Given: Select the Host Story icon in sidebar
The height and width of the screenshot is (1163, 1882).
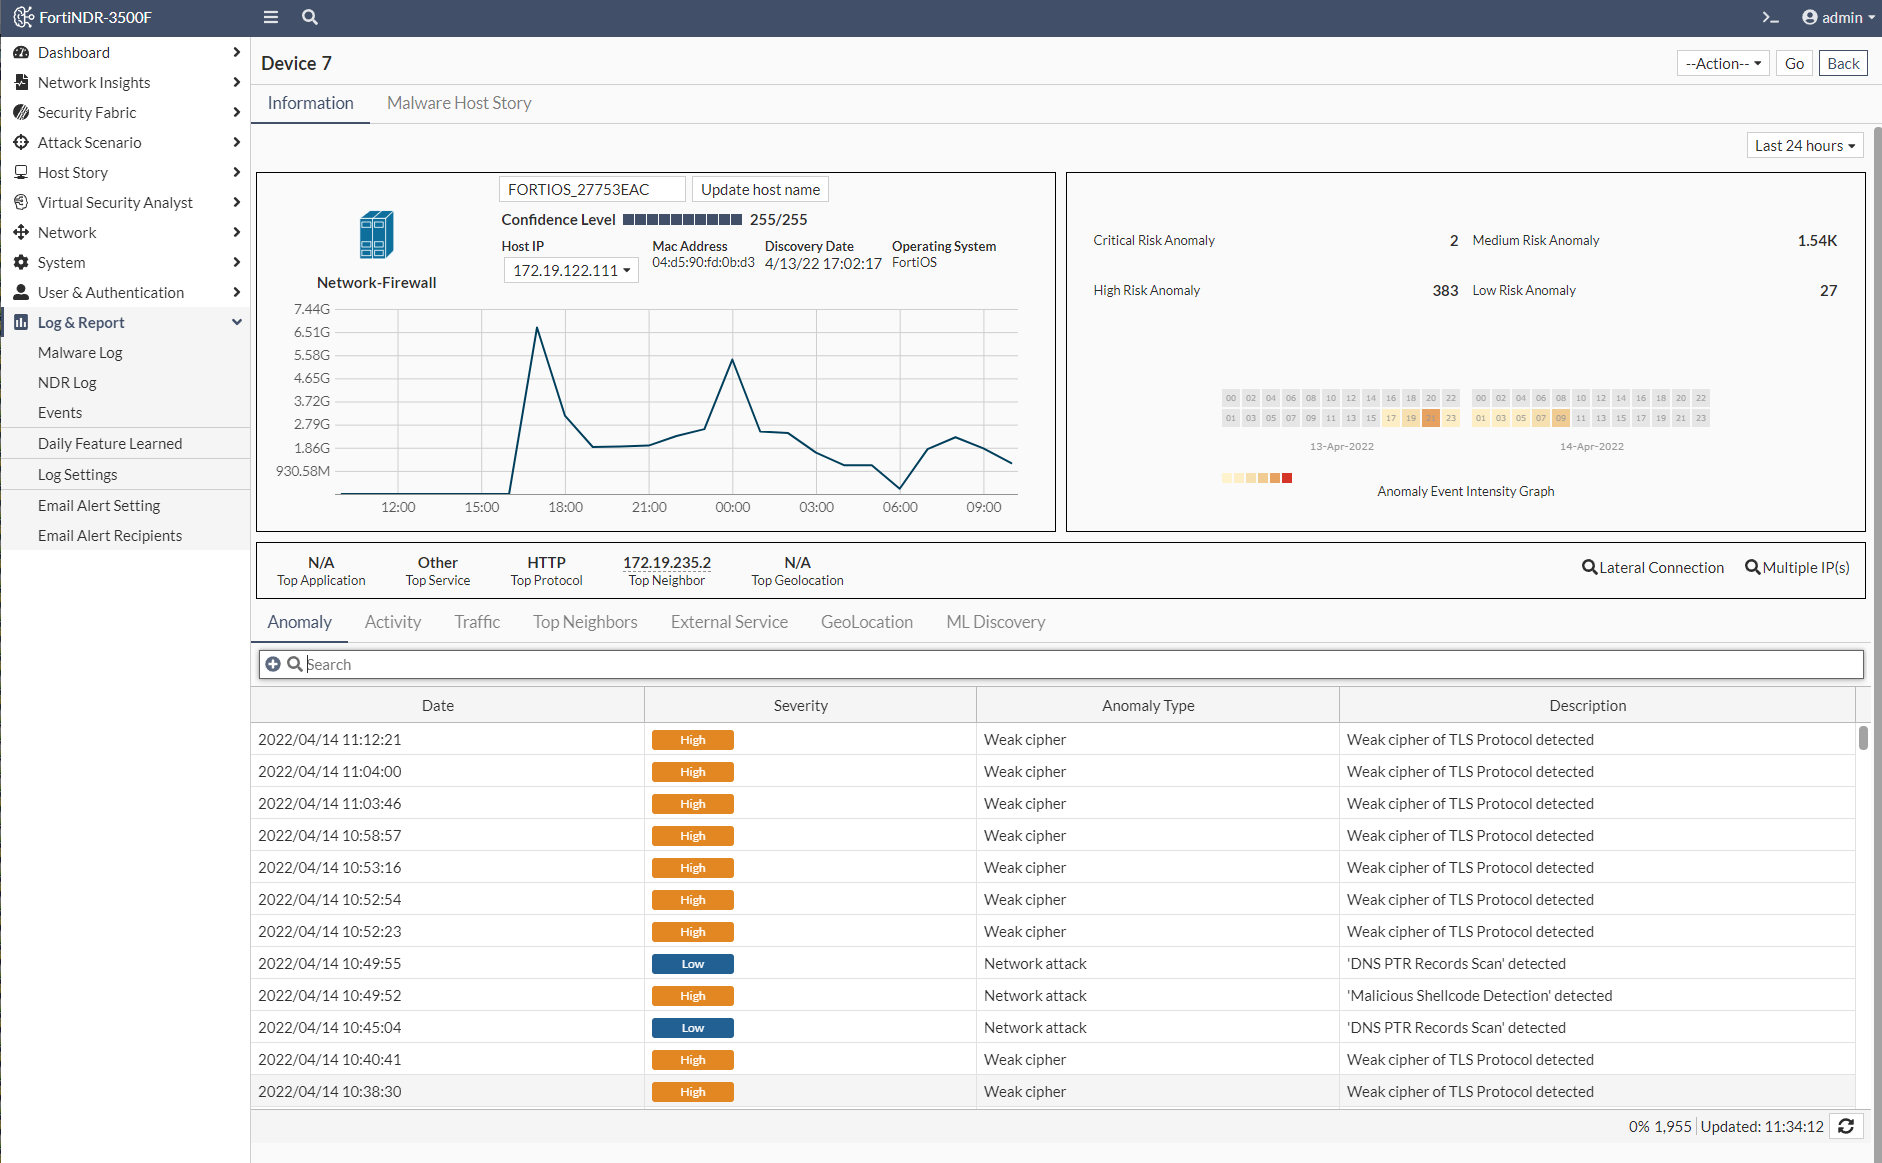Looking at the screenshot, I should tap(21, 172).
